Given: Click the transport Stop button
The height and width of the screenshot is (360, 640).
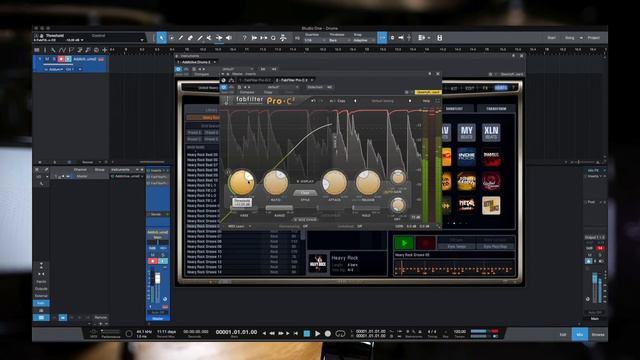Looking at the screenshot, I should click(307, 333).
